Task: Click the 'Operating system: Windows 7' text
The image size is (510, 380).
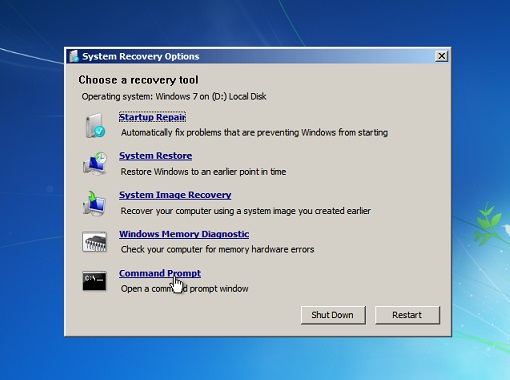Action: click(x=174, y=97)
